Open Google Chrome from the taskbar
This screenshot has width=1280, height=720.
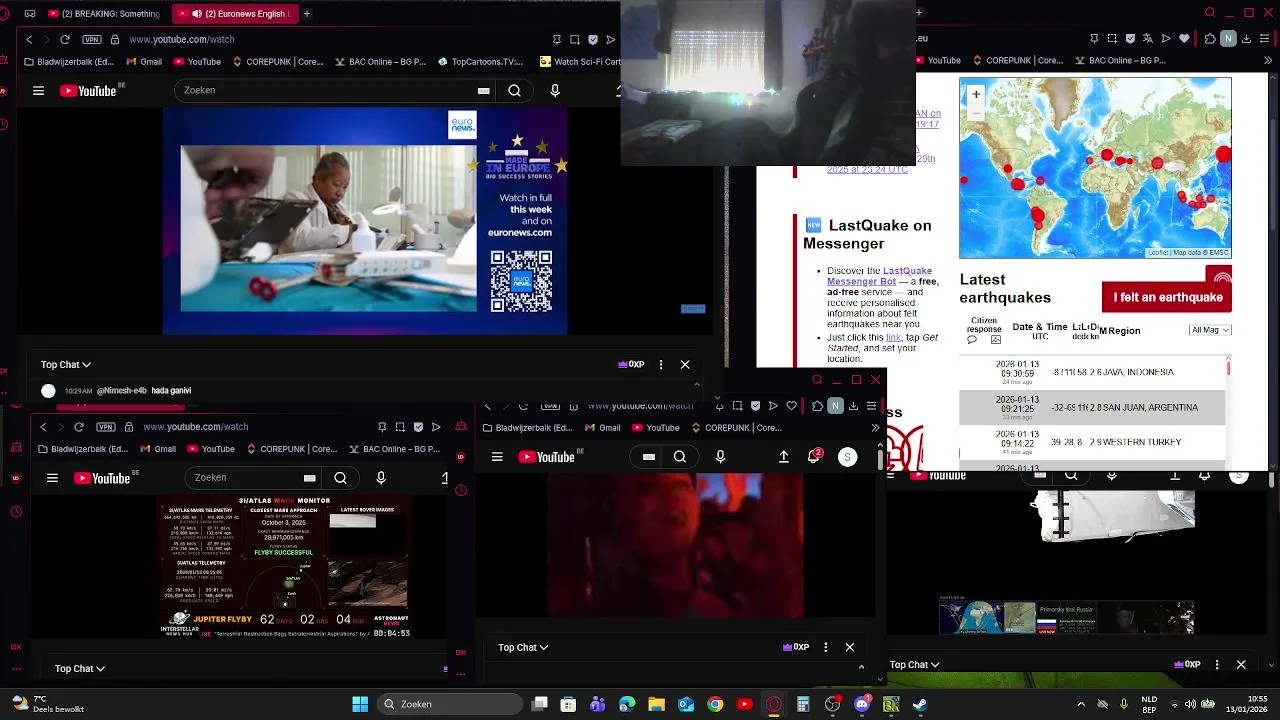[x=715, y=704]
